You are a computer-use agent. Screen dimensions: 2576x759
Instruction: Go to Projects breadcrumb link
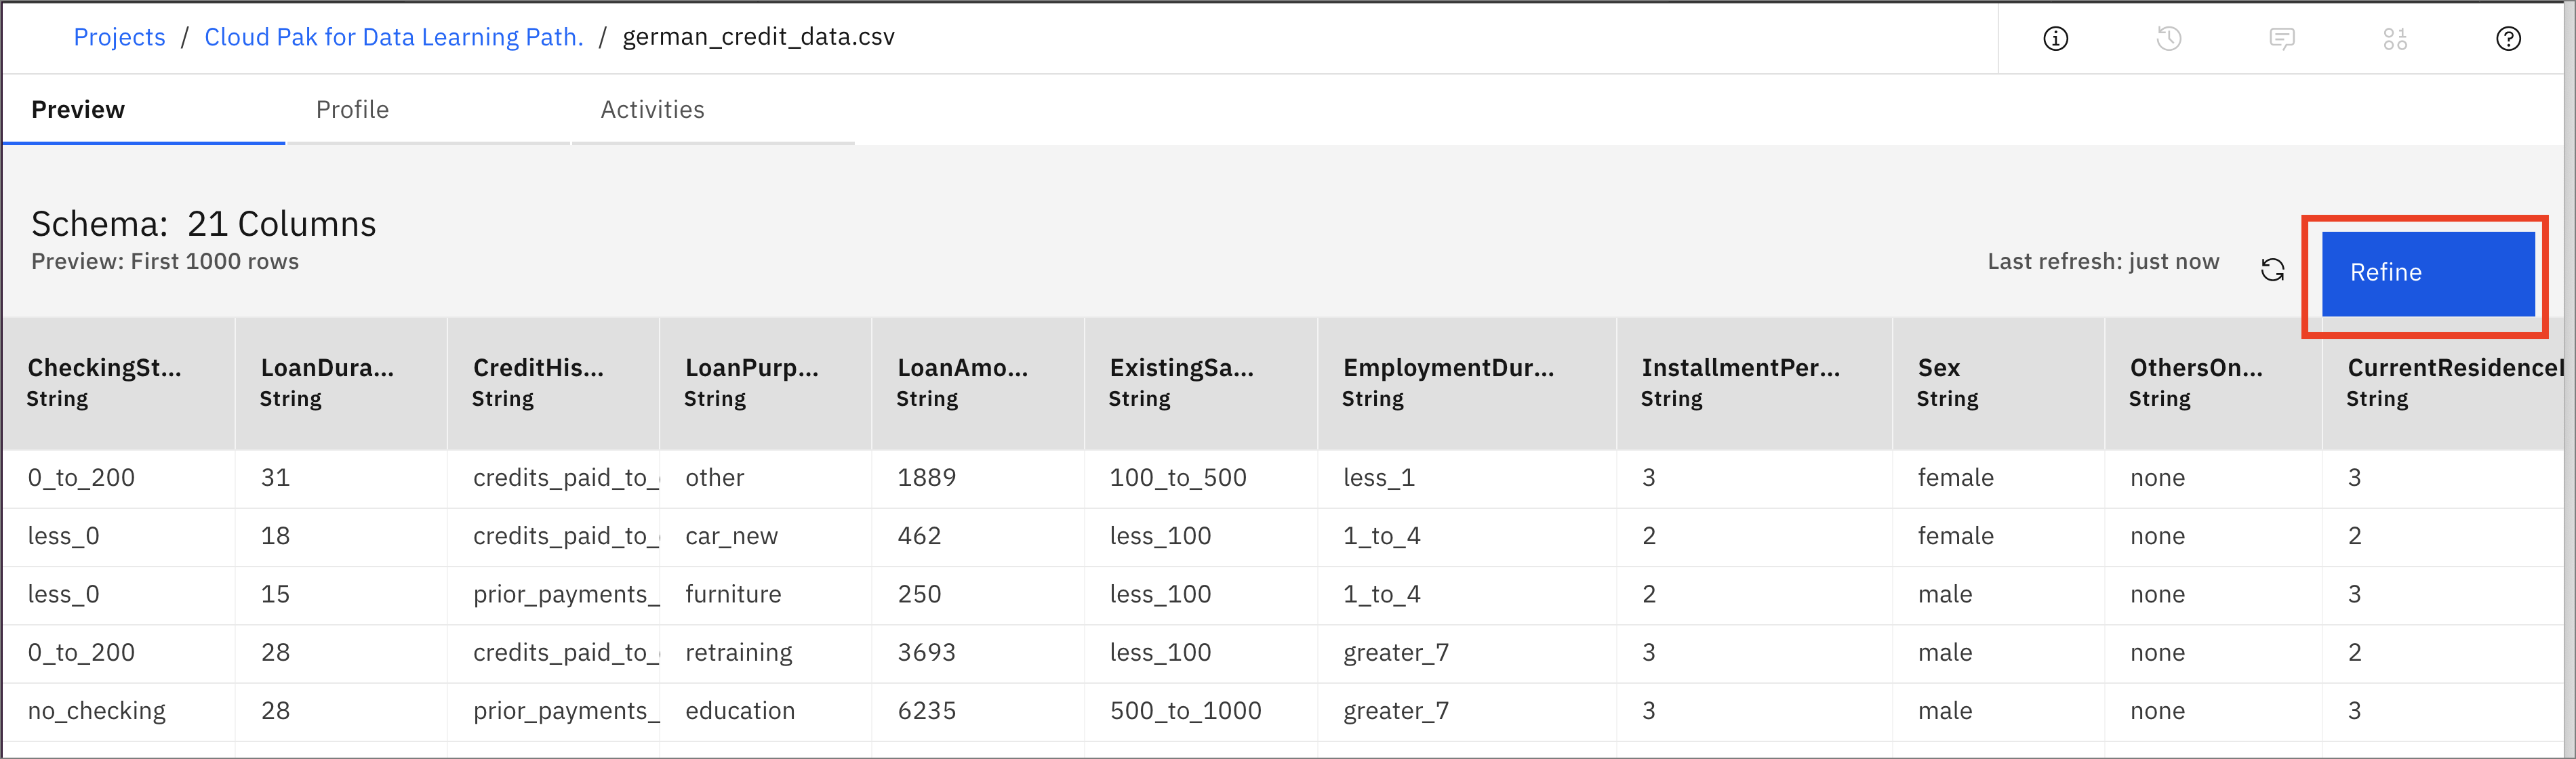(x=119, y=37)
